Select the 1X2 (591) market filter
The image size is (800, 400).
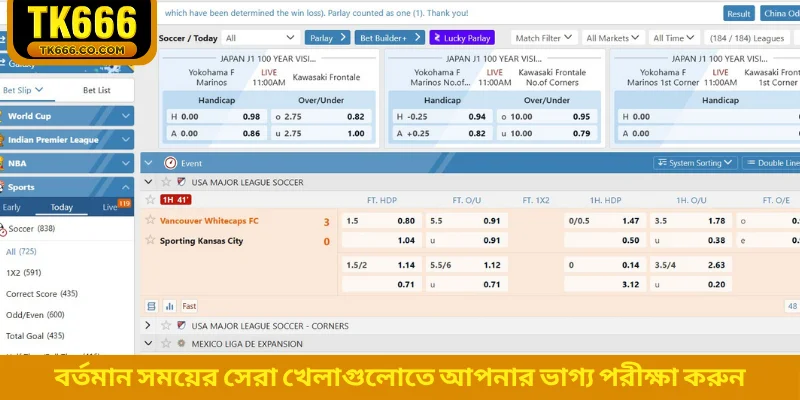point(23,272)
